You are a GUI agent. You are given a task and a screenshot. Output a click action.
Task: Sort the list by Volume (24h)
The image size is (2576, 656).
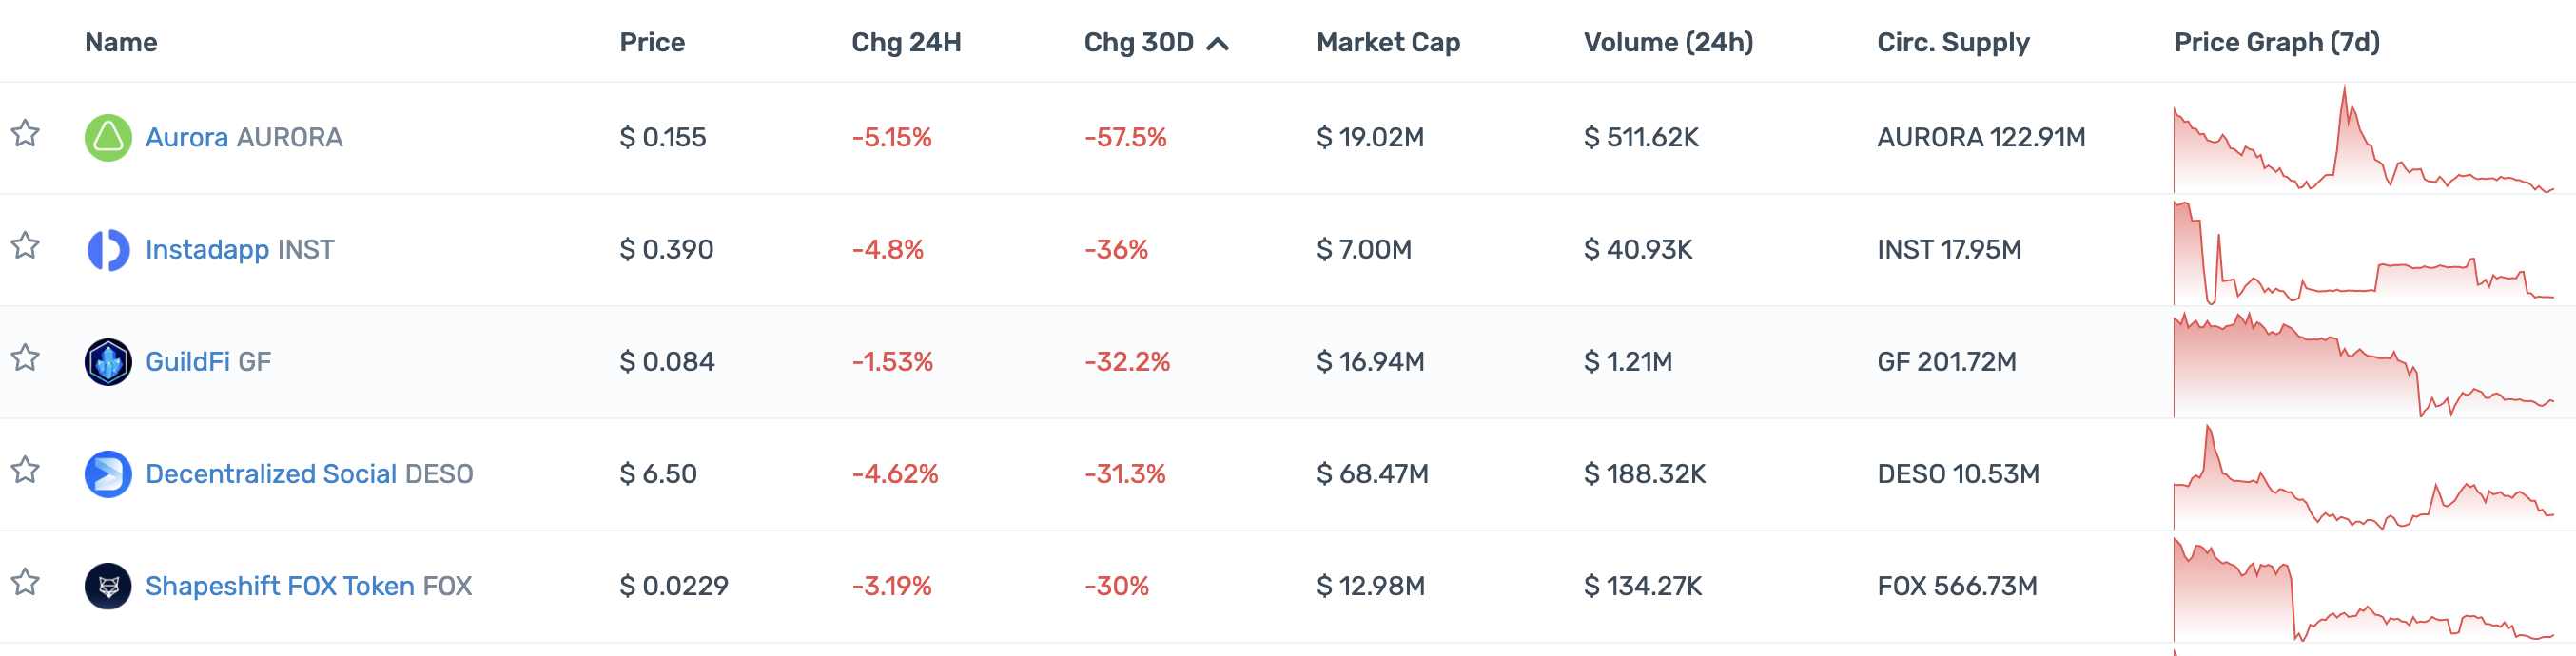click(1668, 42)
